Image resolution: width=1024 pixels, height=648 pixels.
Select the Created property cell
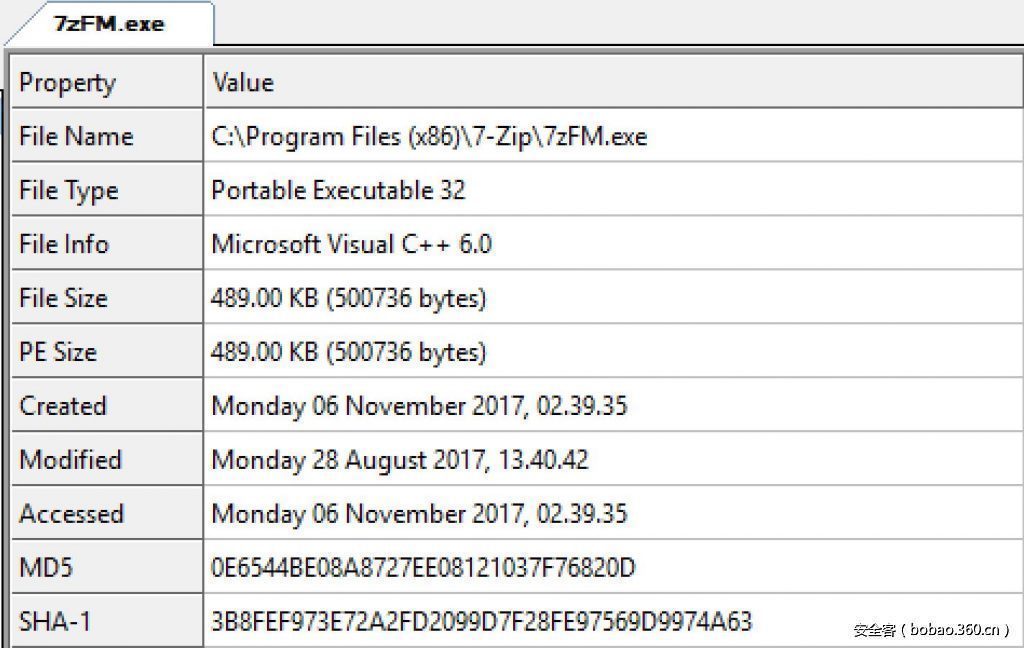(62, 407)
